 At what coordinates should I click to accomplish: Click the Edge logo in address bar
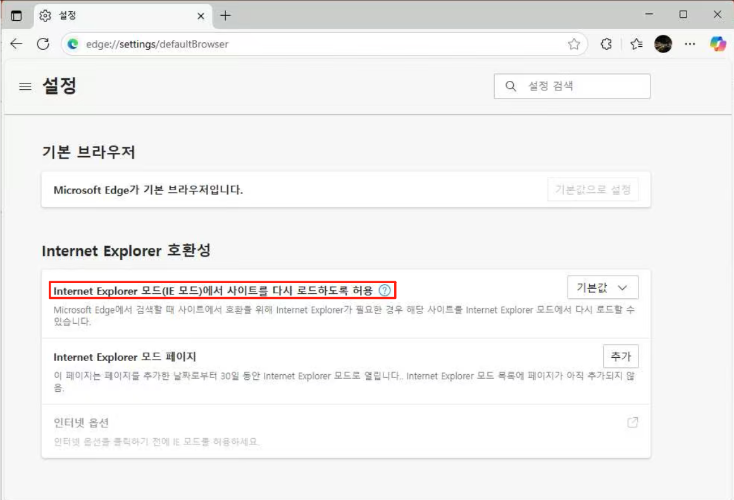point(73,44)
